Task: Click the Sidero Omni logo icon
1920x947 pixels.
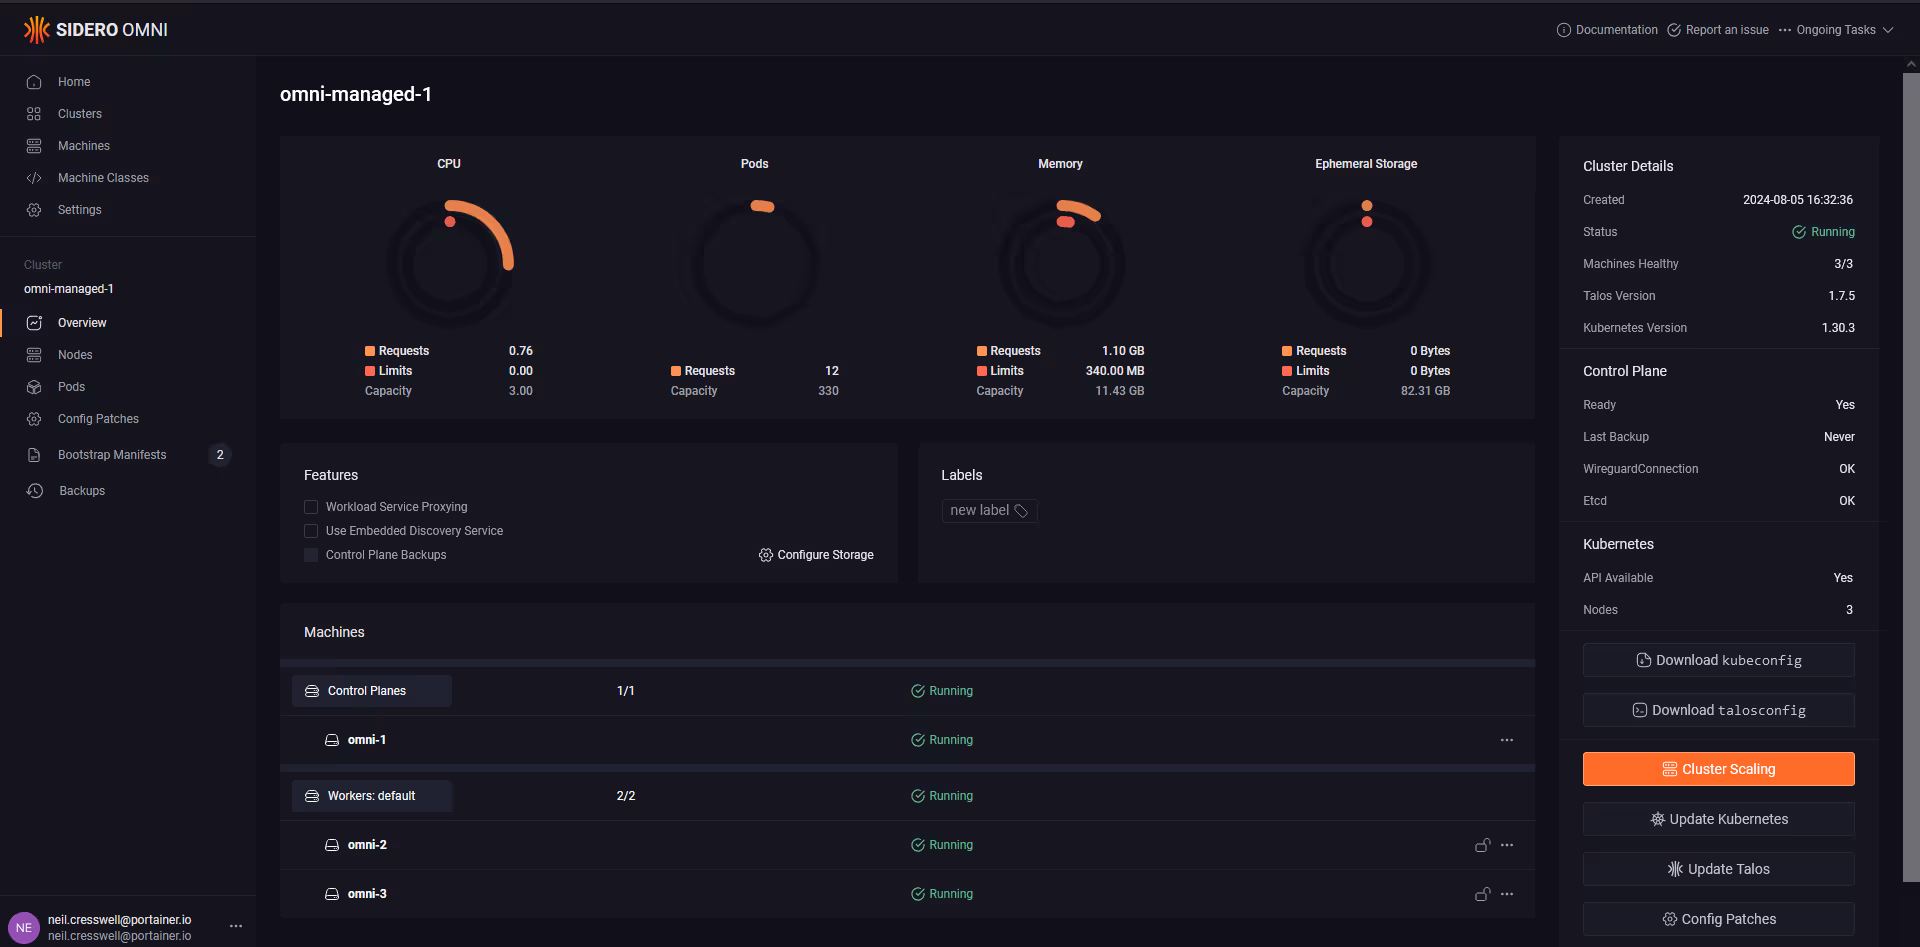Action: click(37, 30)
